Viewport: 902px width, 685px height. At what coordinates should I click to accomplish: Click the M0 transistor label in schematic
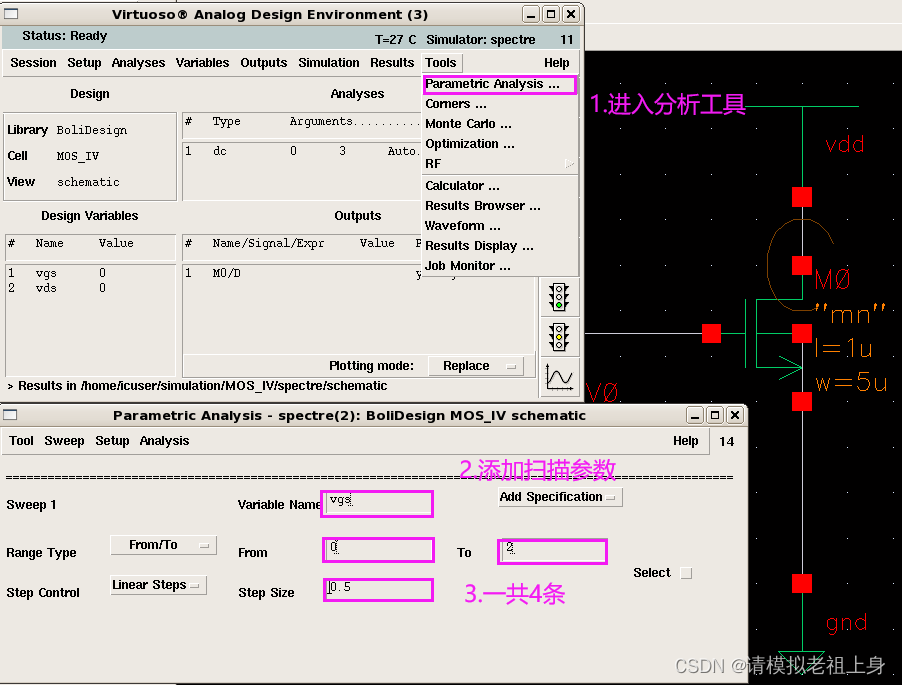[832, 280]
